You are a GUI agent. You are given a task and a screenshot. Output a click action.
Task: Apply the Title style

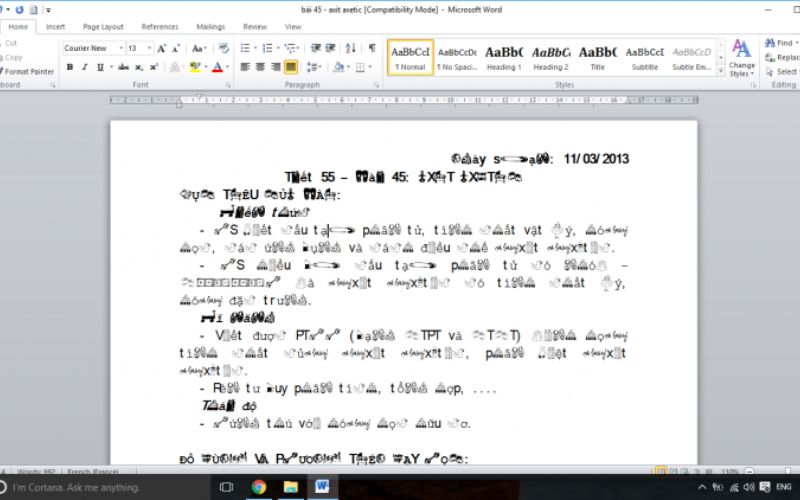click(x=597, y=58)
